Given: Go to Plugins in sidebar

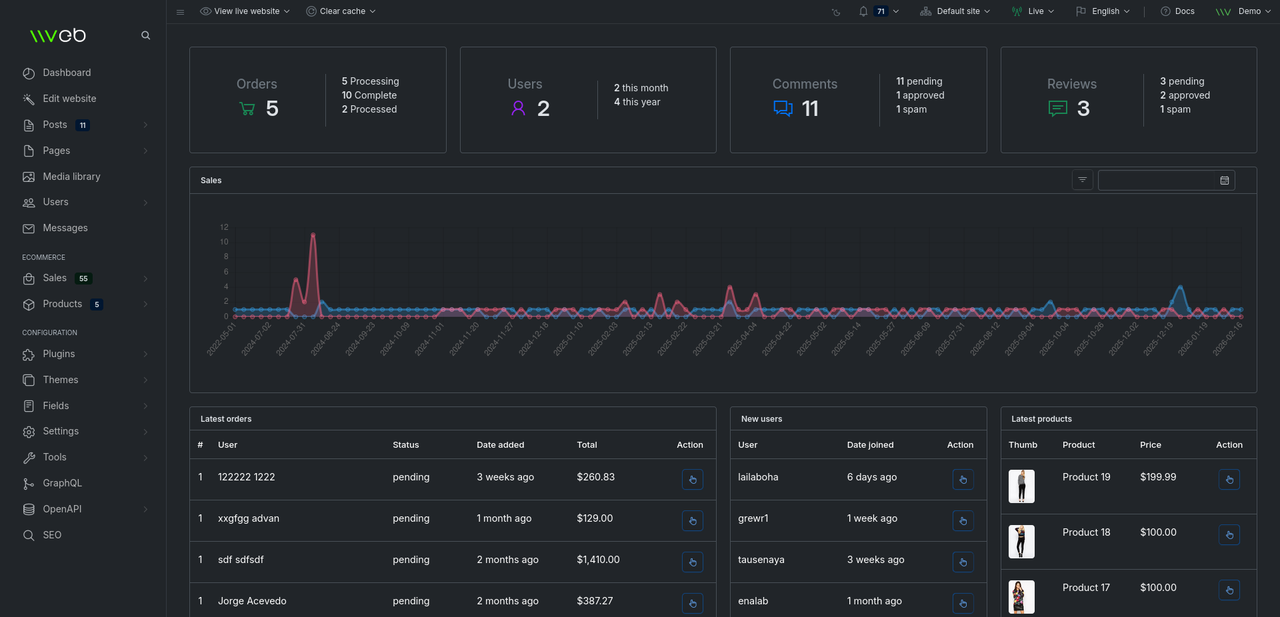Looking at the screenshot, I should pyautogui.click(x=59, y=354).
